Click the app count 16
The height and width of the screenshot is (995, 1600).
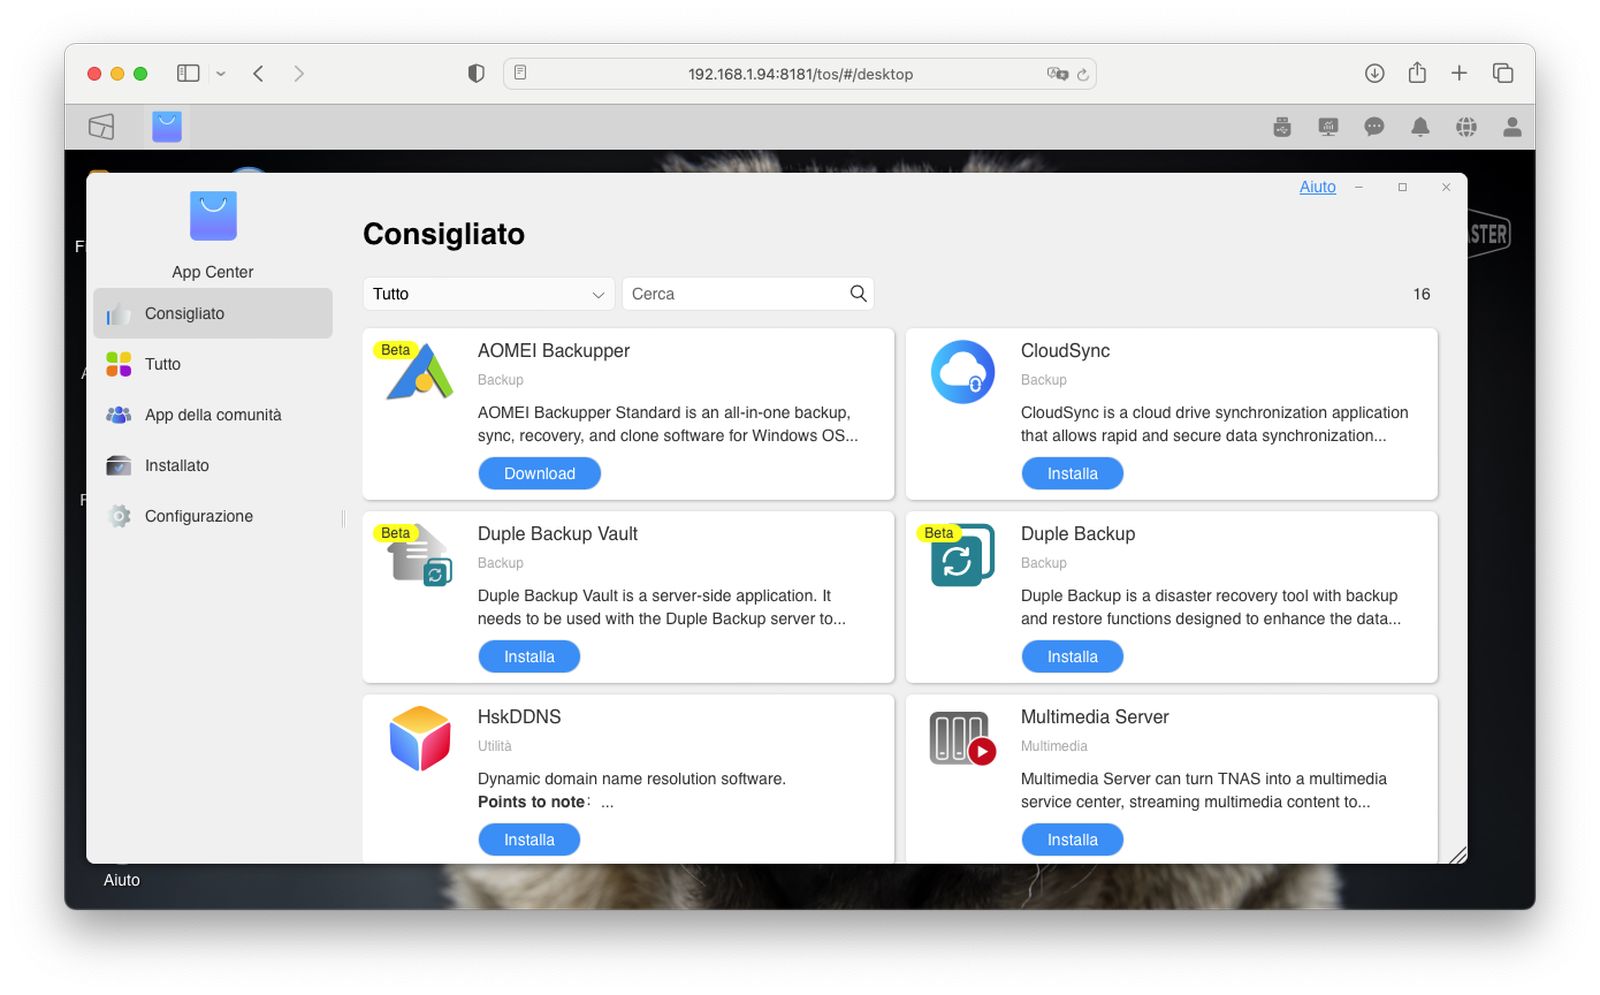(x=1421, y=294)
